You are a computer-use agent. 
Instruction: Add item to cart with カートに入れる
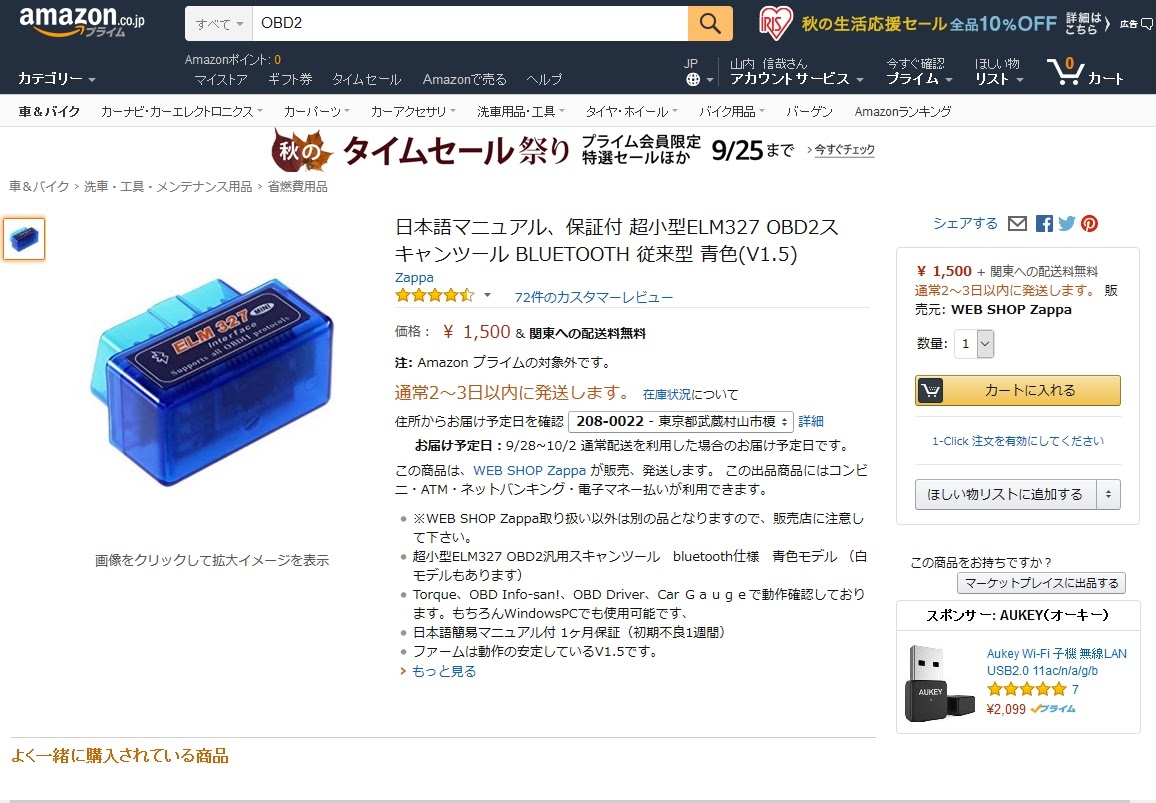tap(1017, 390)
